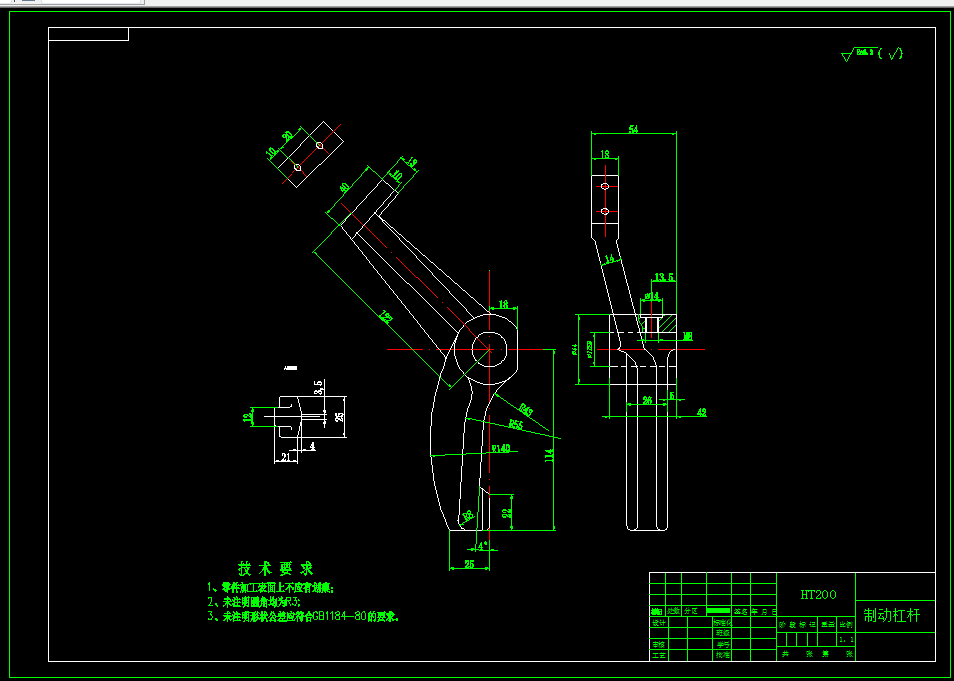
Task: Select the requirement line mentioning R3
Action: (x=254, y=602)
